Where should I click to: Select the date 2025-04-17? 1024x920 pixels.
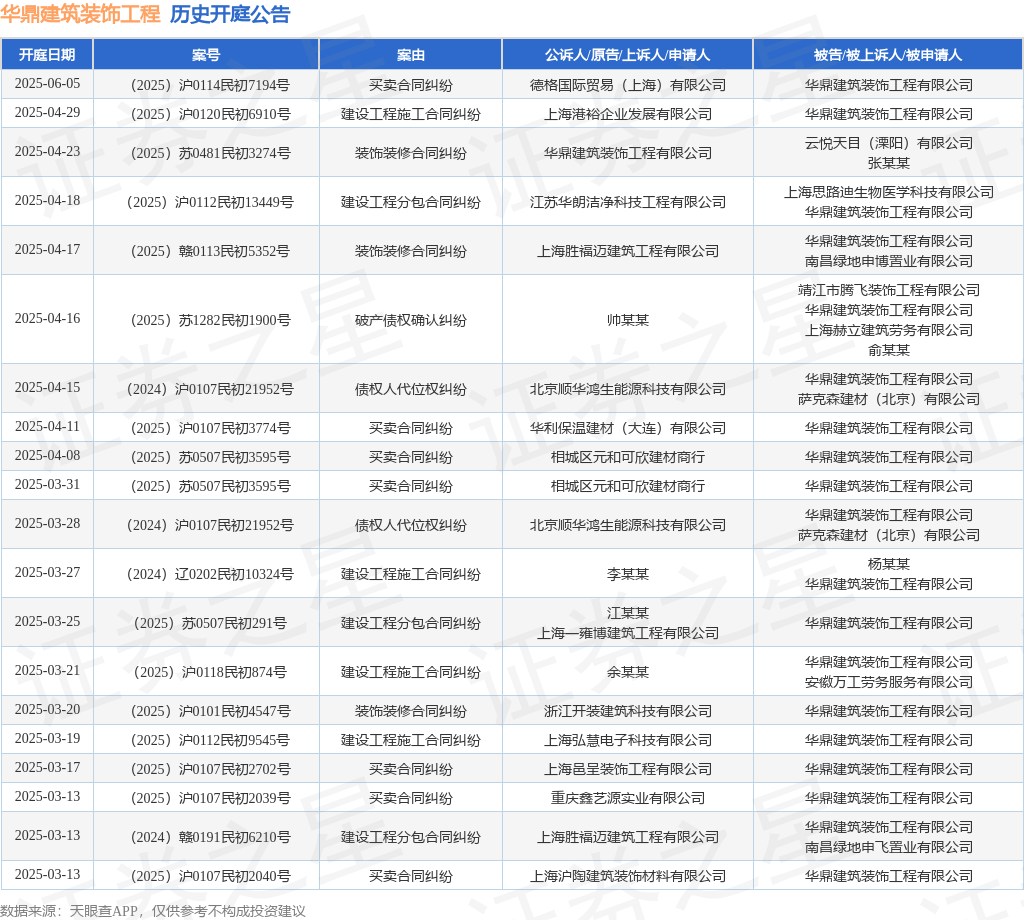pyautogui.click(x=47, y=250)
